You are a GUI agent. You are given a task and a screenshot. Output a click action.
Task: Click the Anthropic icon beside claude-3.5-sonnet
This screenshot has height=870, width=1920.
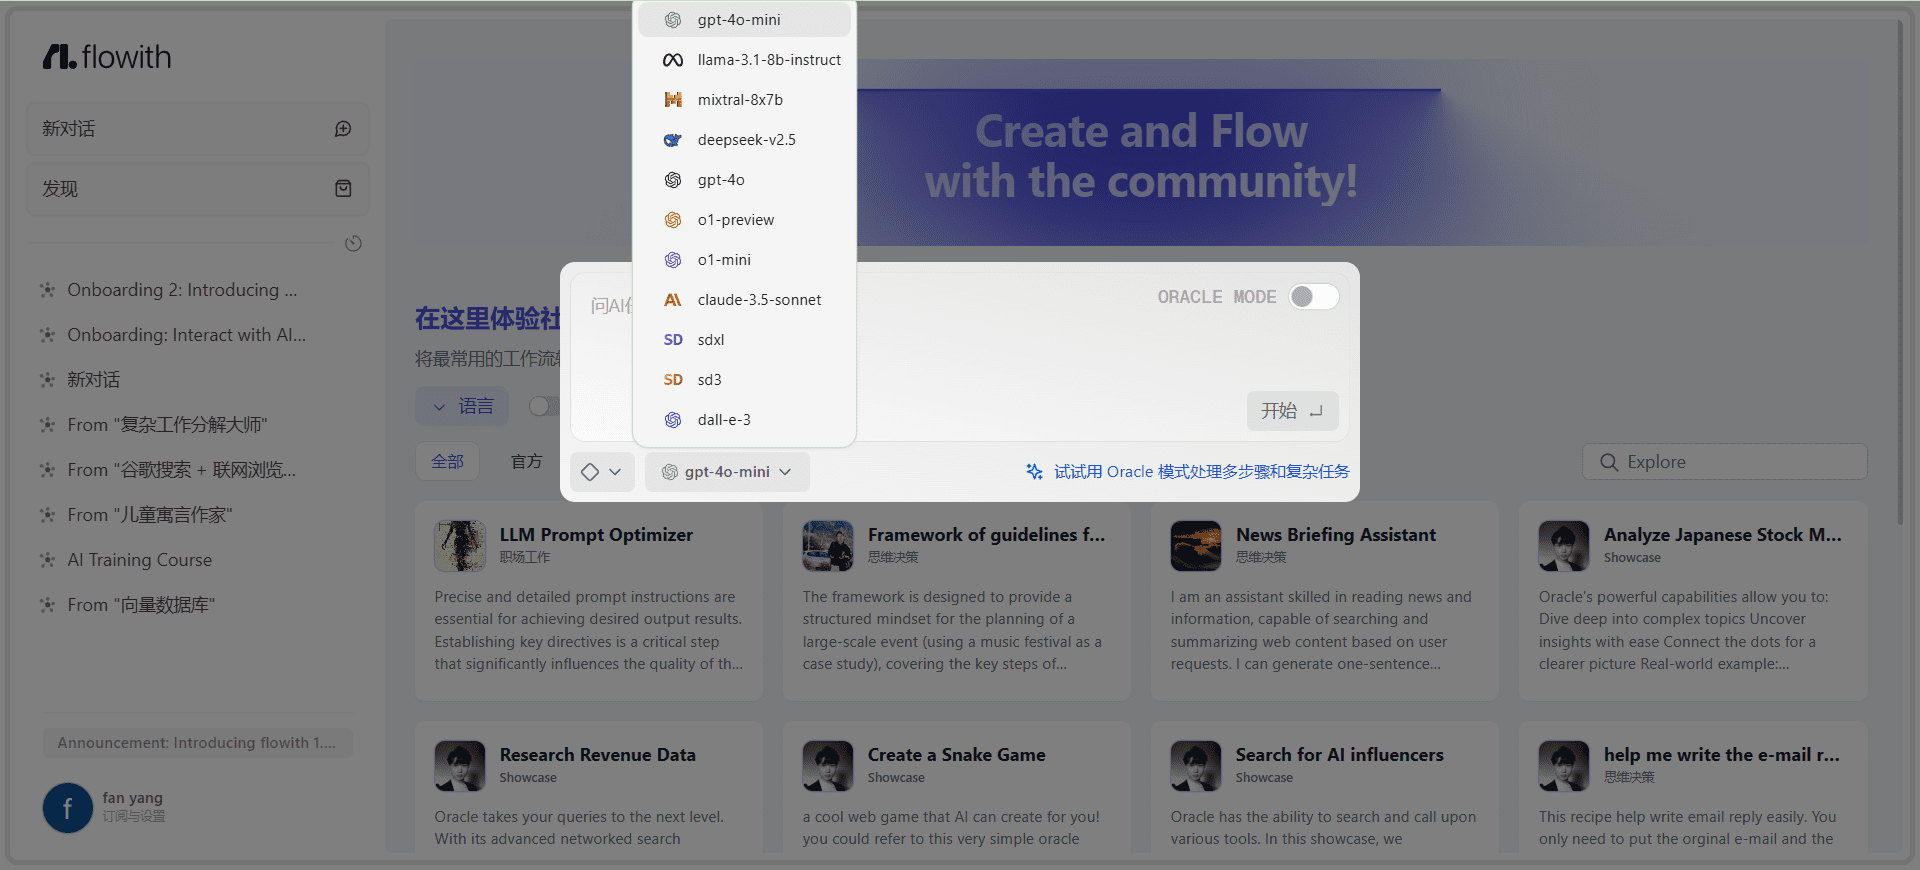coord(673,300)
